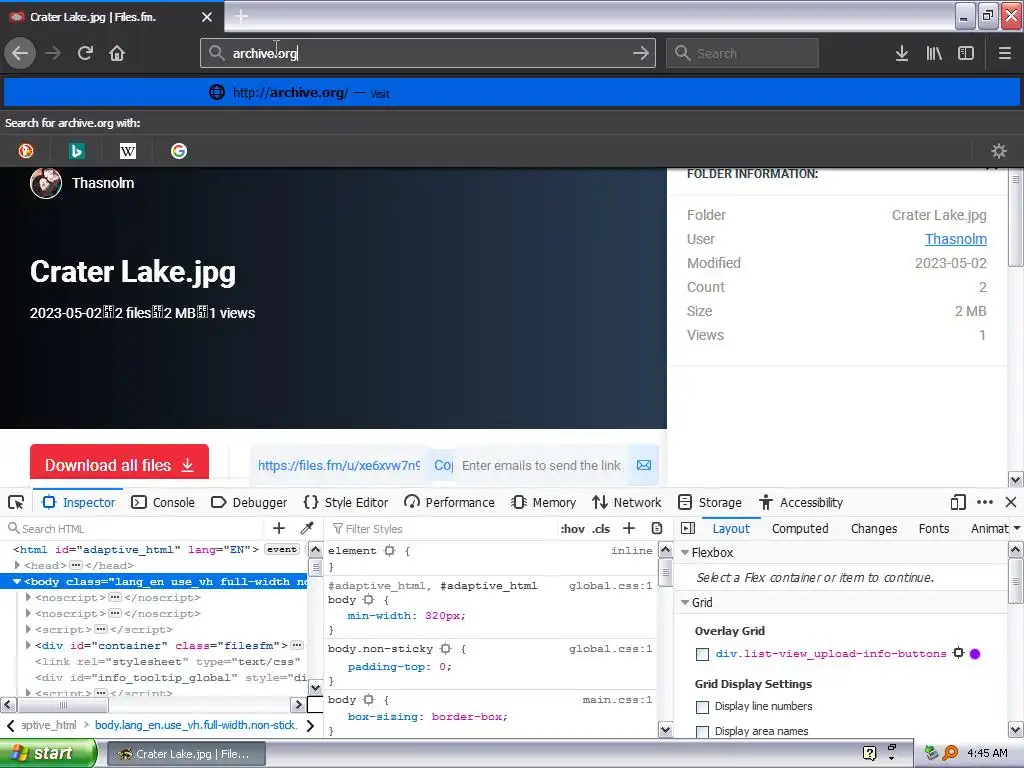Click the Thasnolm avatar picture
This screenshot has height=768, width=1024.
46,183
